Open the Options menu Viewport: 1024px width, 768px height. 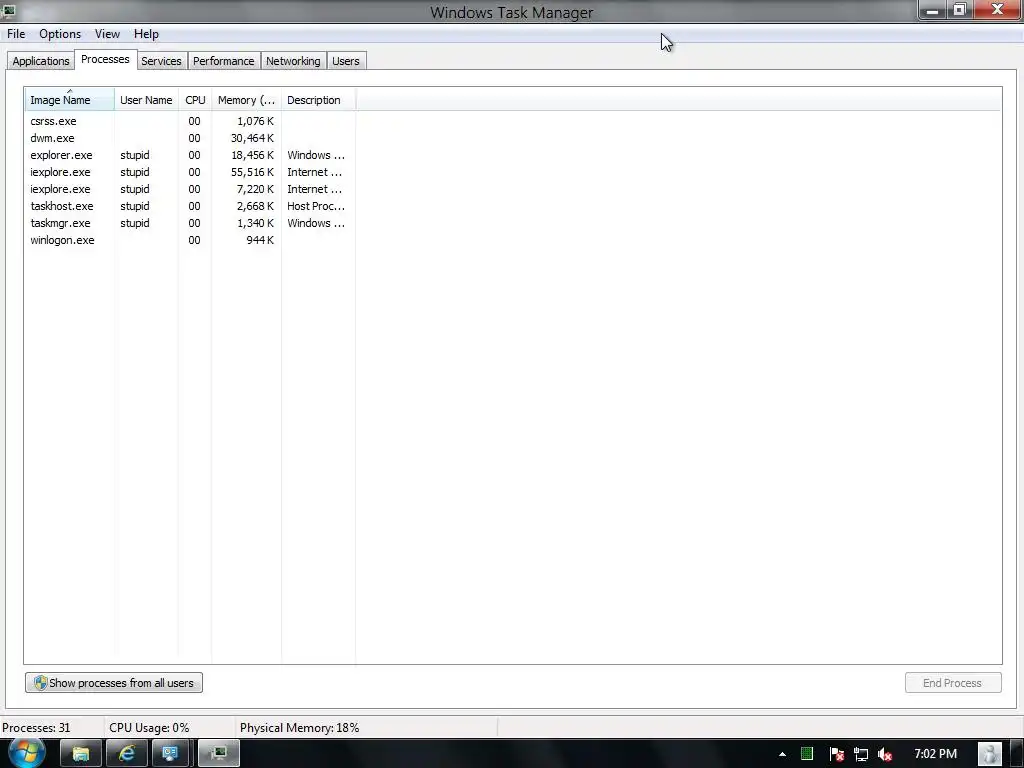(60, 34)
